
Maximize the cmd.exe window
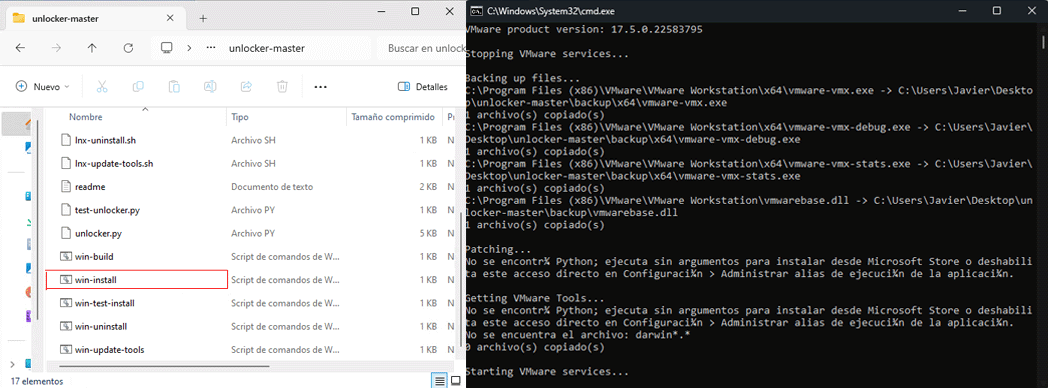click(x=997, y=11)
